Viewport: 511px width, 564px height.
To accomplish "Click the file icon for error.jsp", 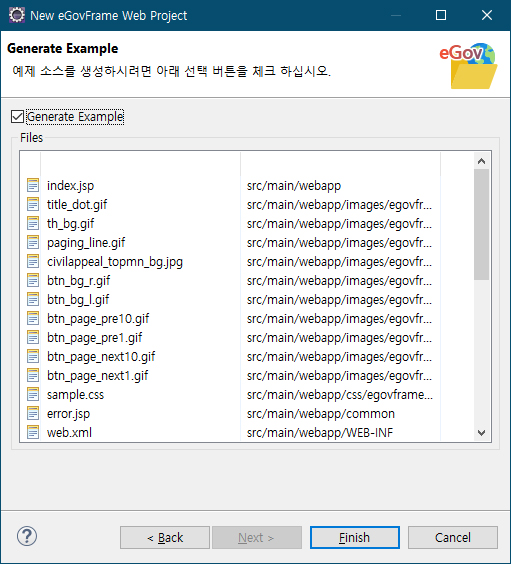I will pyautogui.click(x=33, y=414).
